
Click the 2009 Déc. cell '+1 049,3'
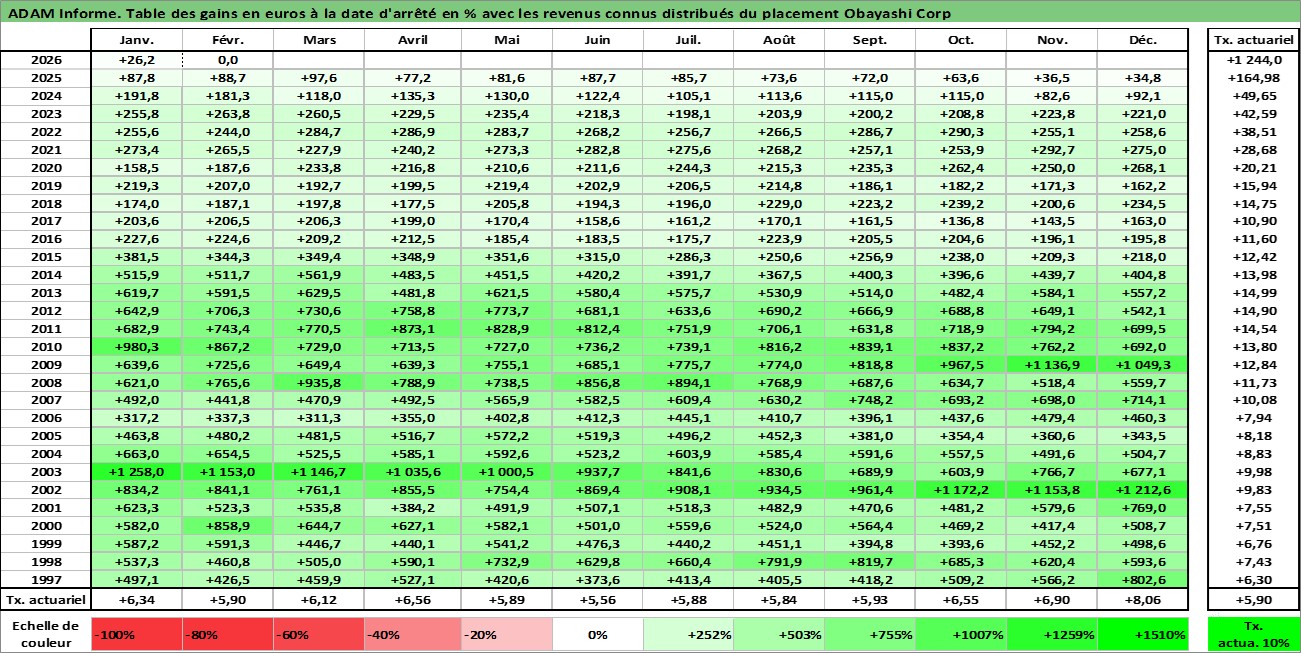point(1143,364)
